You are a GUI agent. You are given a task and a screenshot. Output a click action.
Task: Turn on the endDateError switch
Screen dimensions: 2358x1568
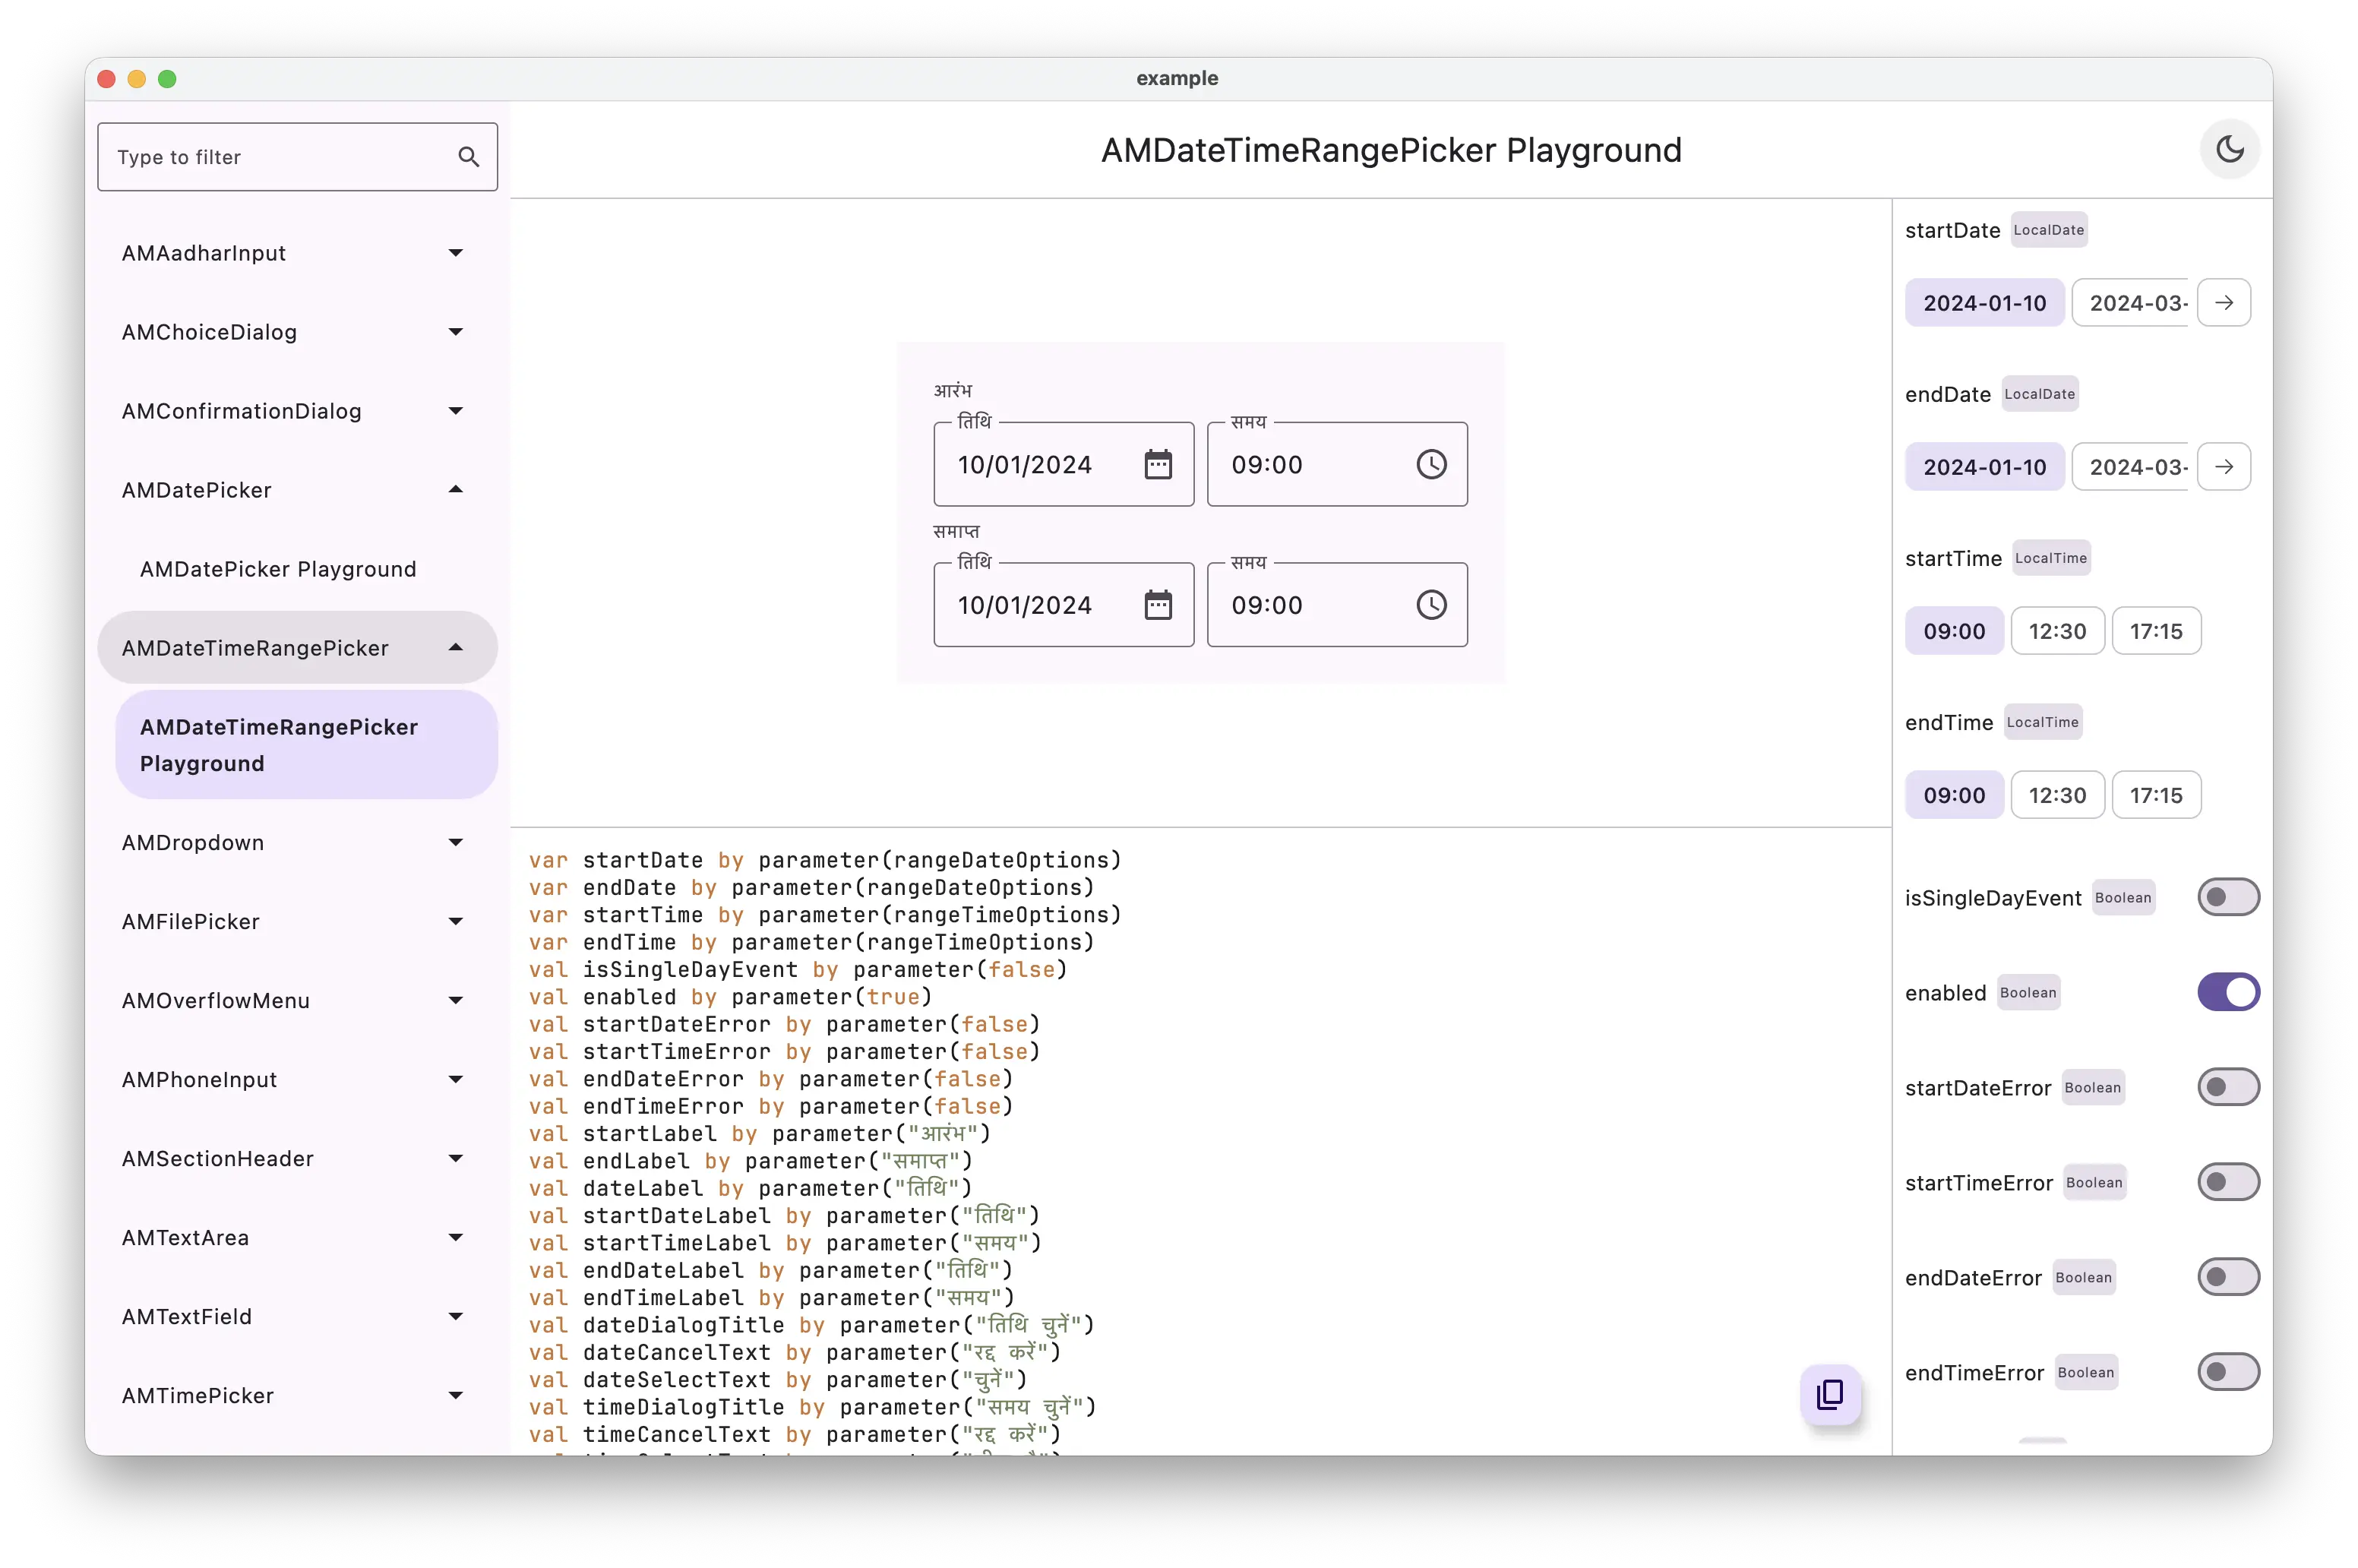(2228, 1277)
